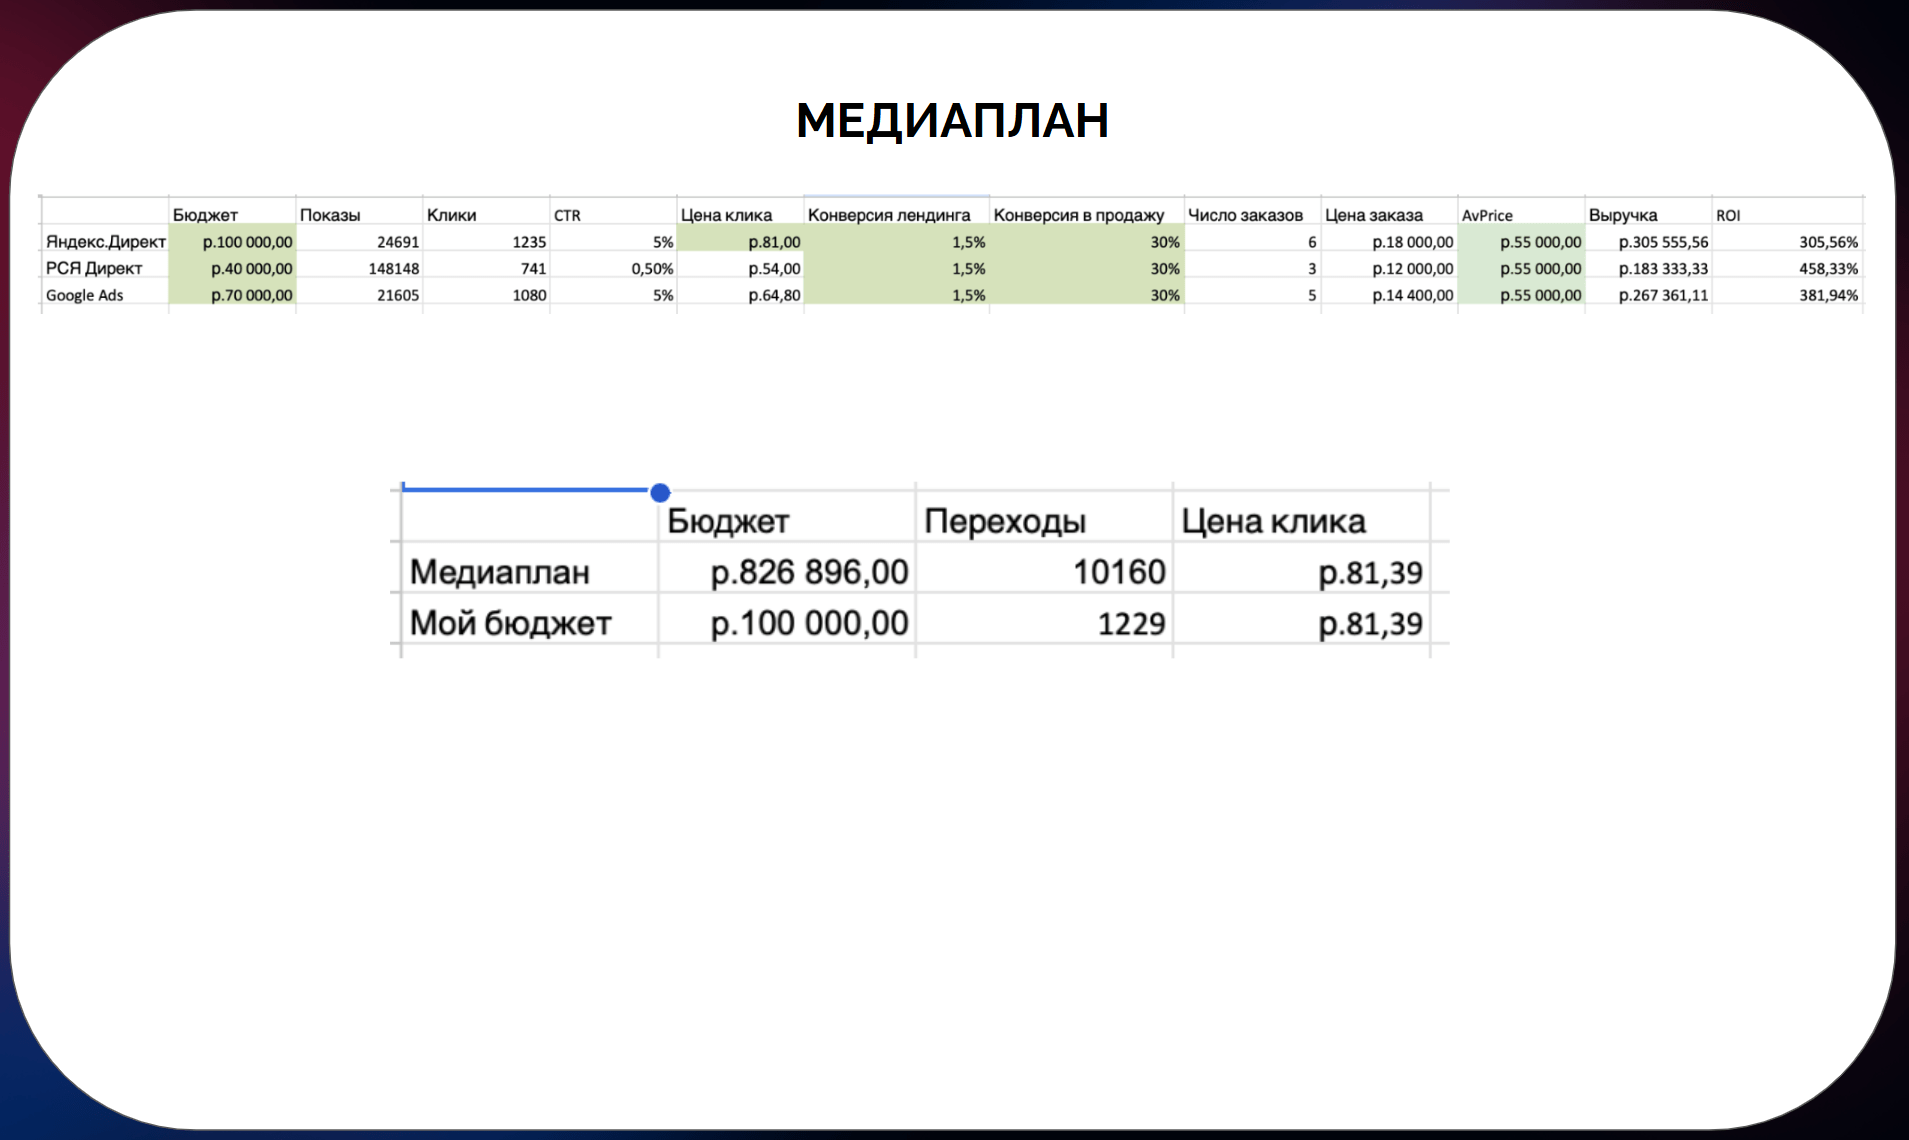Screen dimensions: 1909x1140
Task: Select the РСЯ Директ row label
Action: click(94, 268)
